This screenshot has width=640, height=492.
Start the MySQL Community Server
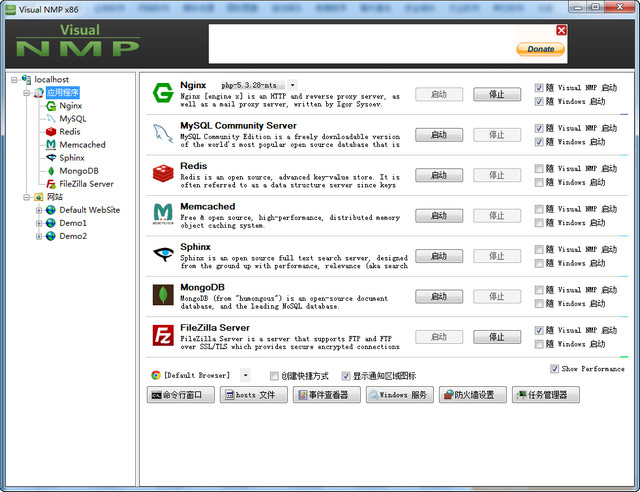[x=439, y=135]
